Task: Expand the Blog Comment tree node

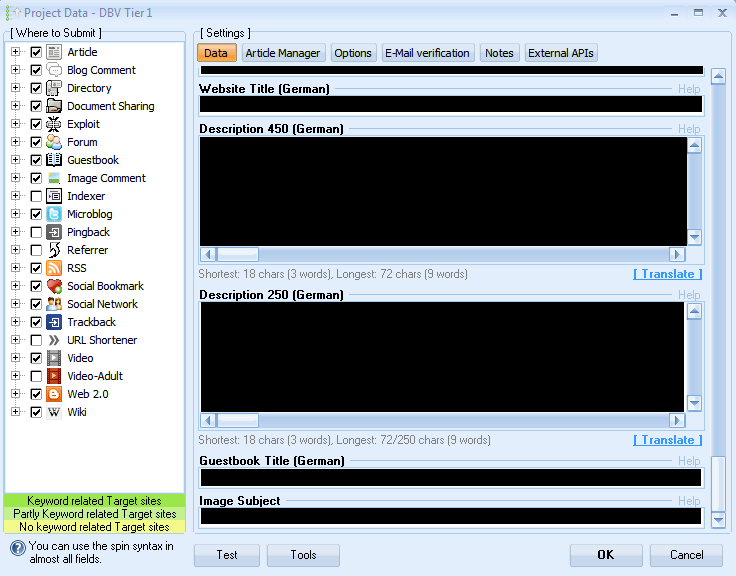Action: tap(16, 70)
